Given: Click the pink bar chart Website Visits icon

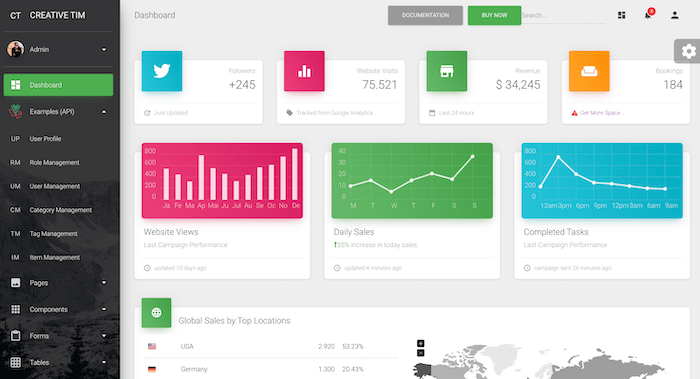Looking at the screenshot, I should [304, 71].
